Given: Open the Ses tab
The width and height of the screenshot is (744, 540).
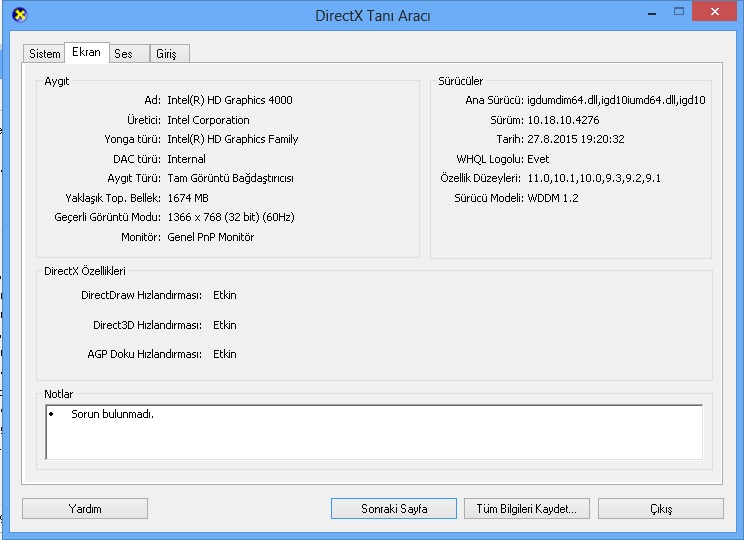Looking at the screenshot, I should point(129,54).
